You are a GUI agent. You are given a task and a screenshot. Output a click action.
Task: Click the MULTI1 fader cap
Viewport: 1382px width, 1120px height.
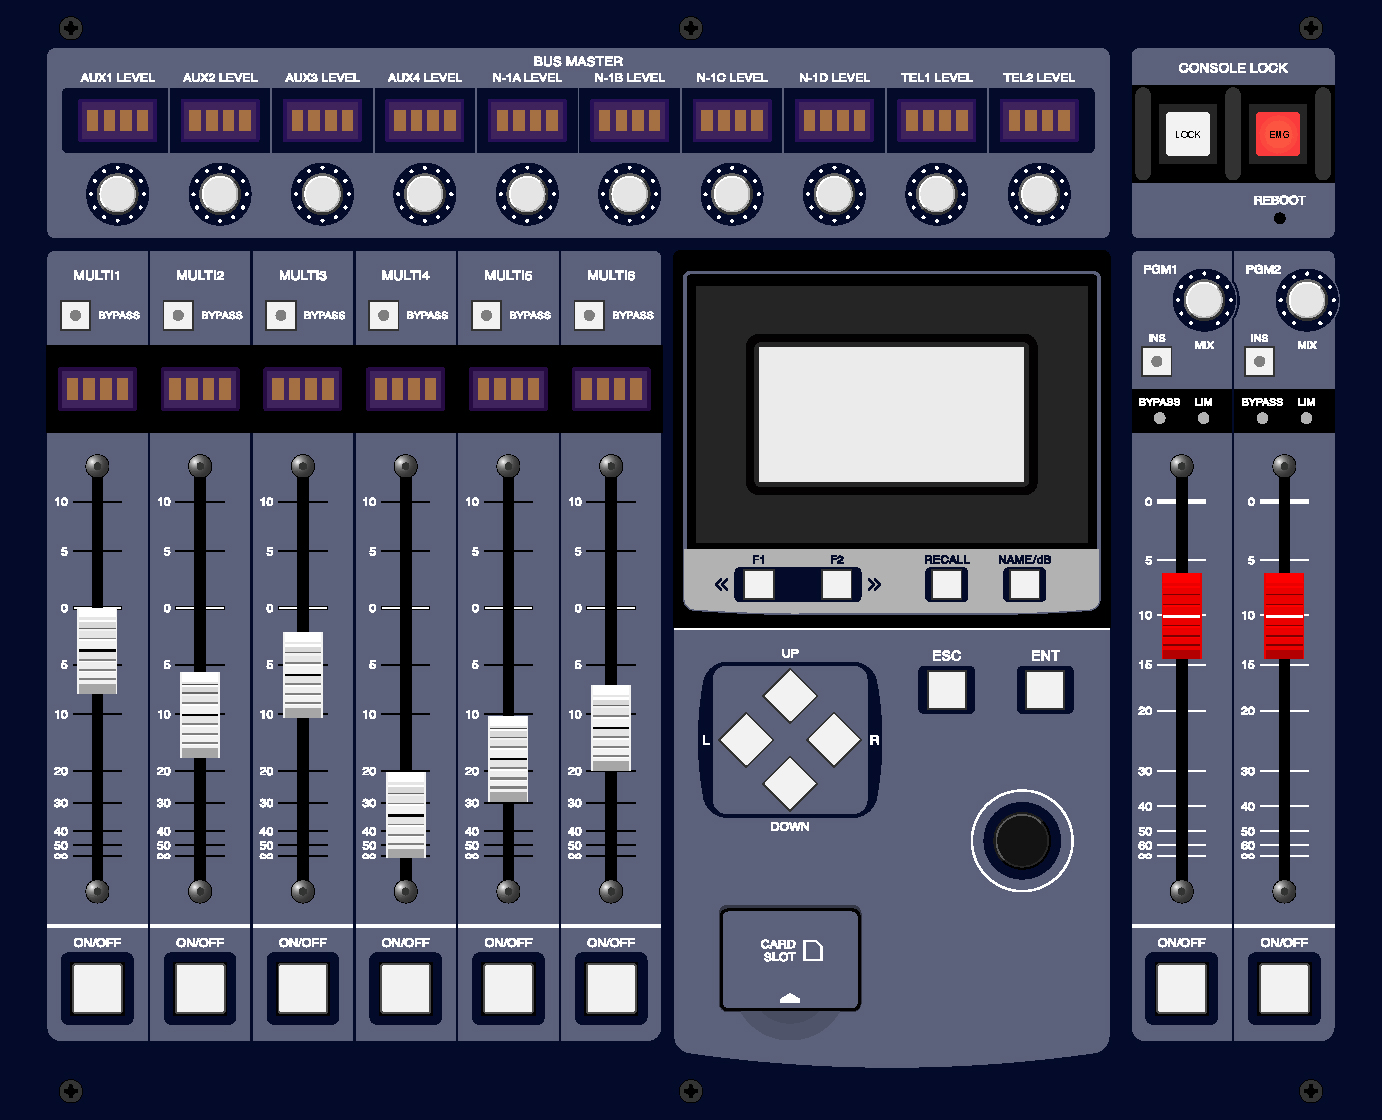click(97, 650)
